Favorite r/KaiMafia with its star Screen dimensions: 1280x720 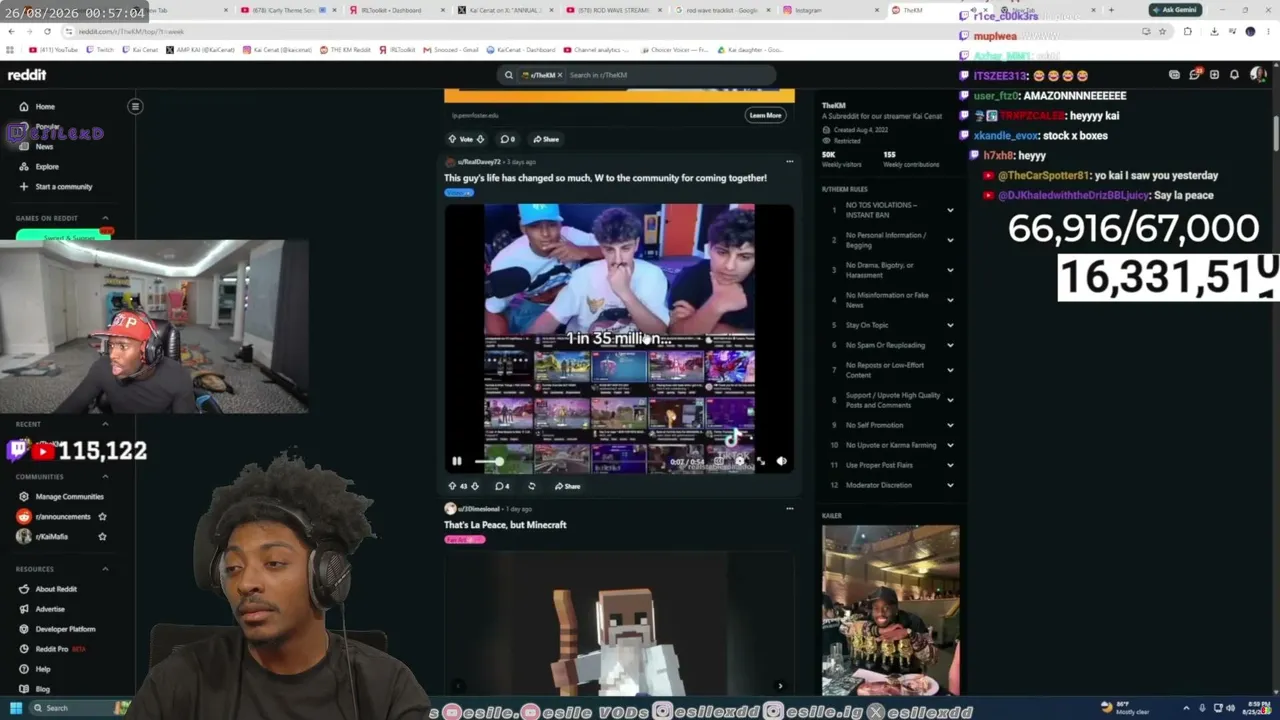[102, 537]
